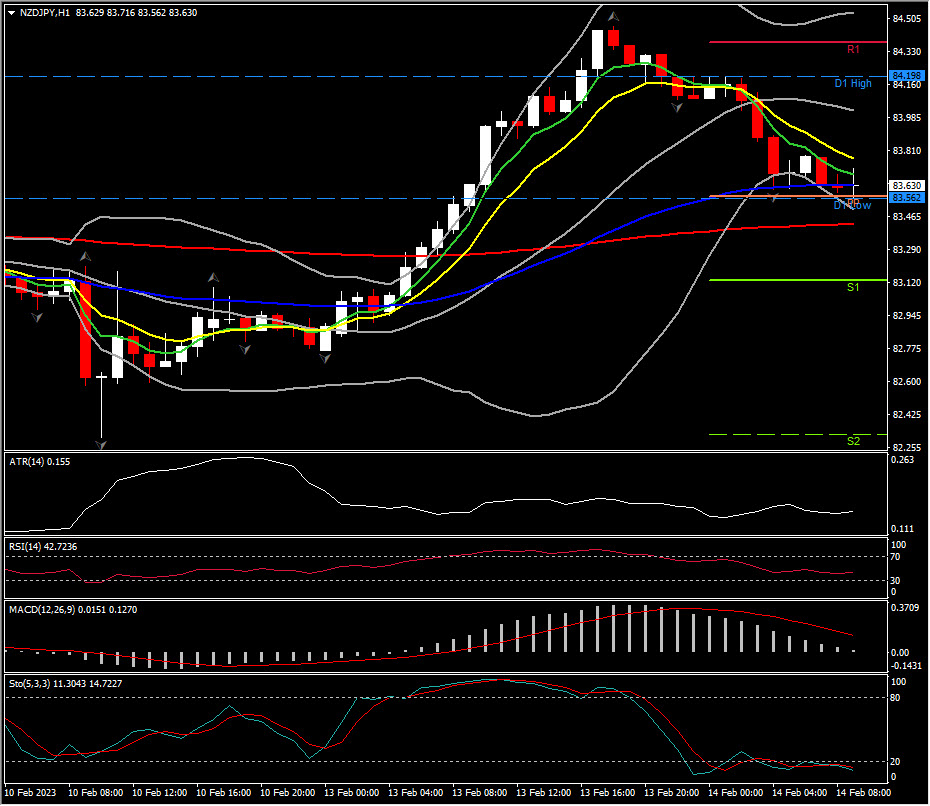Click the 10 Feb 2023 date label
This screenshot has width=930, height=806.
tap(32, 793)
